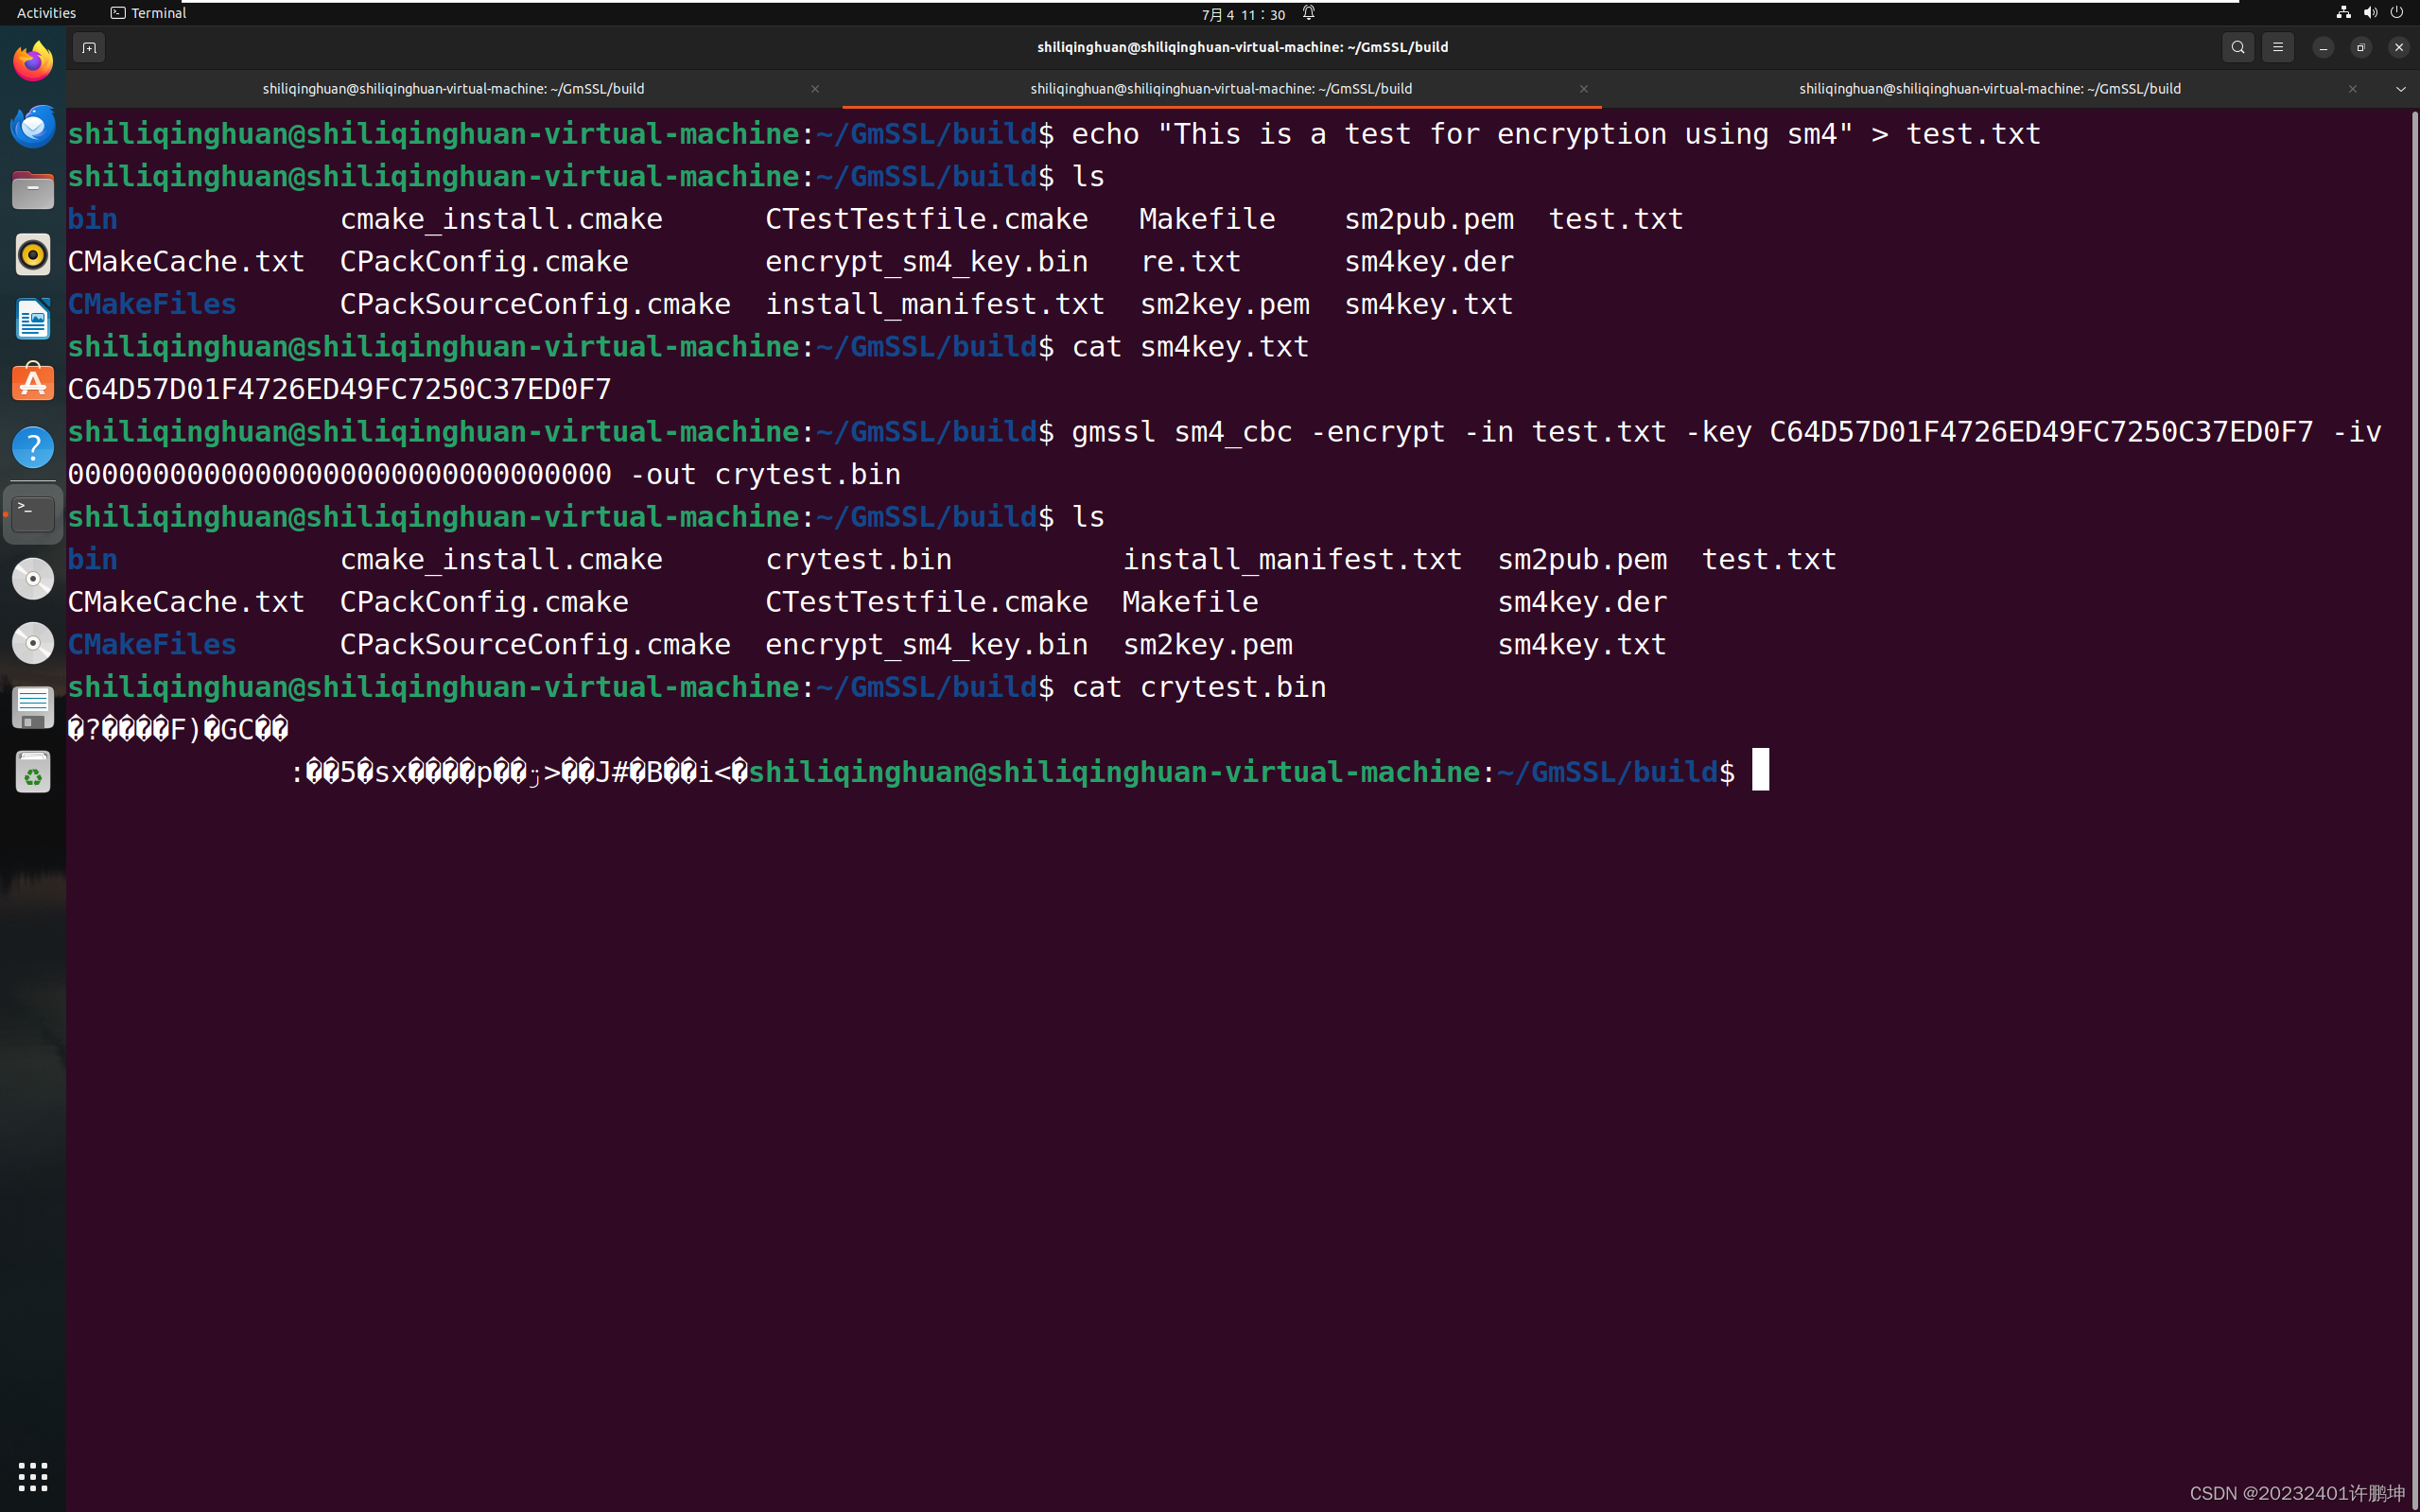Open the Terminal app menu in top bar
2420x1512 pixels.
coord(148,13)
